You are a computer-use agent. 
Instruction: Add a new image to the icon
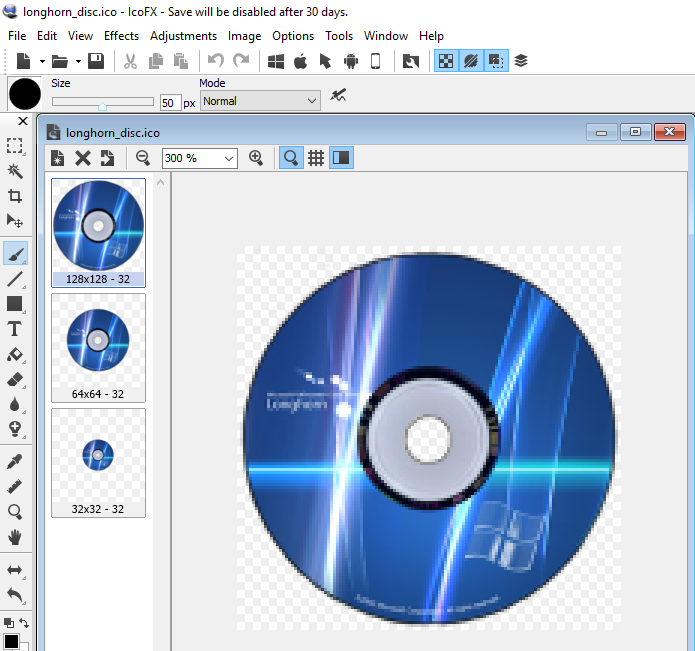click(x=58, y=158)
